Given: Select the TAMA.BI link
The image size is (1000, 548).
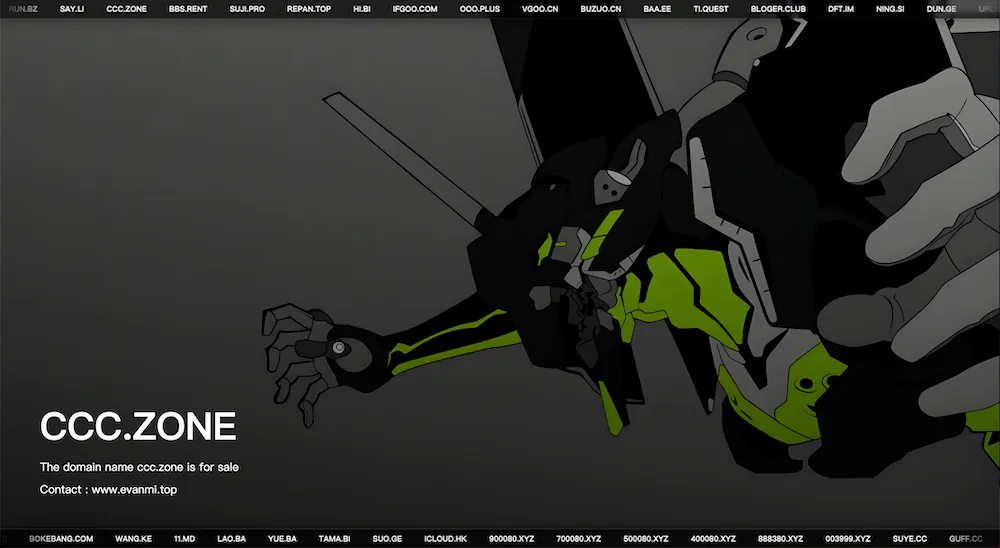Looking at the screenshot, I should click(334, 538).
